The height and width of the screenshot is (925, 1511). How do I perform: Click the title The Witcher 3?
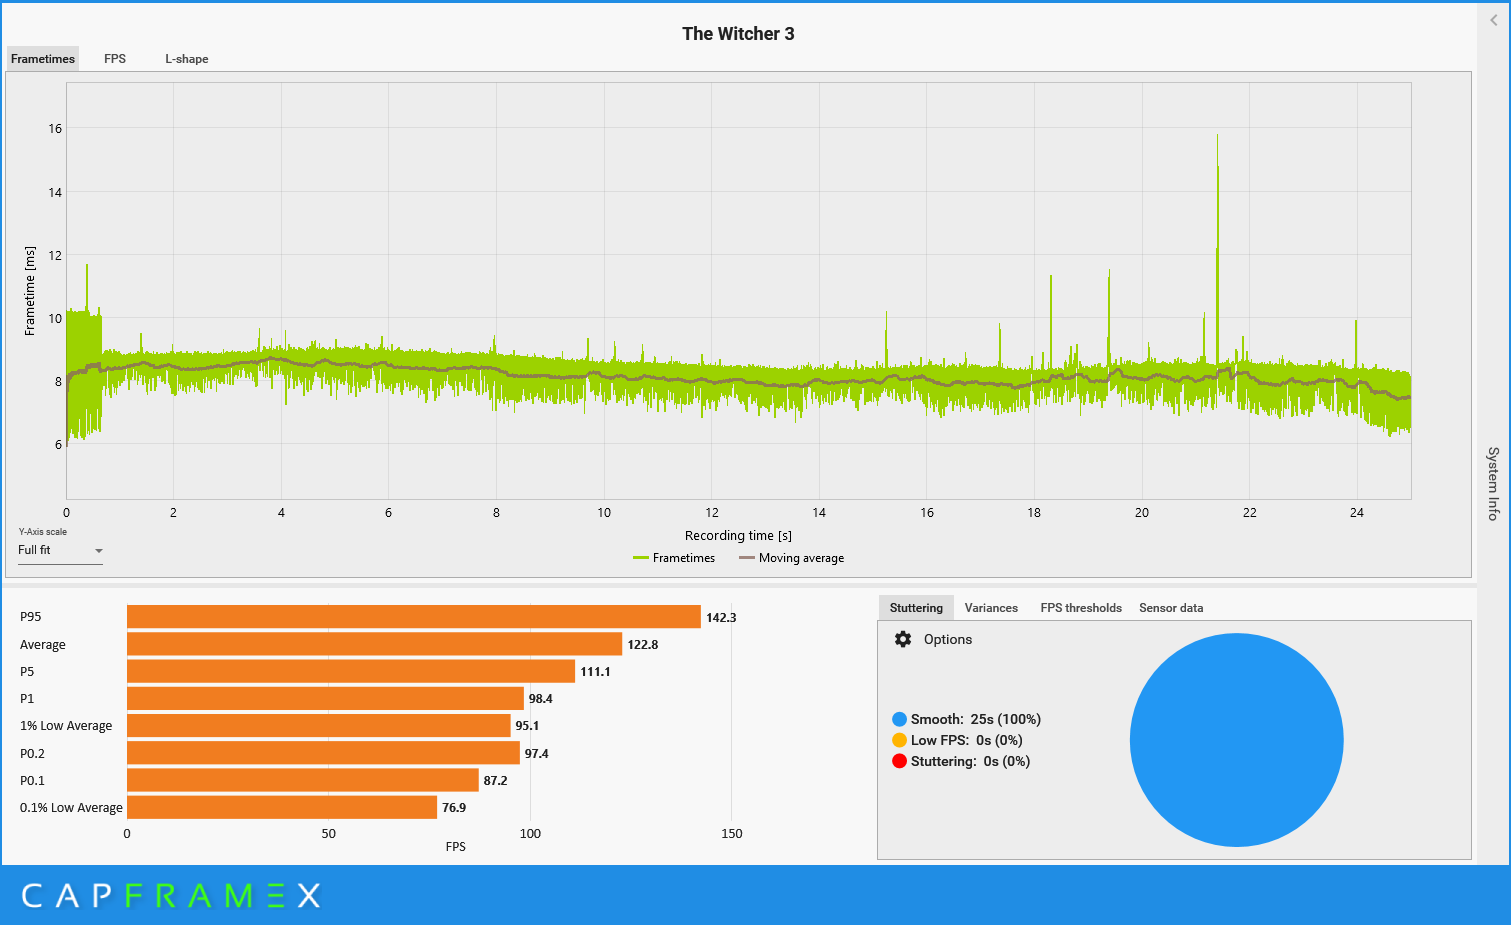738,33
